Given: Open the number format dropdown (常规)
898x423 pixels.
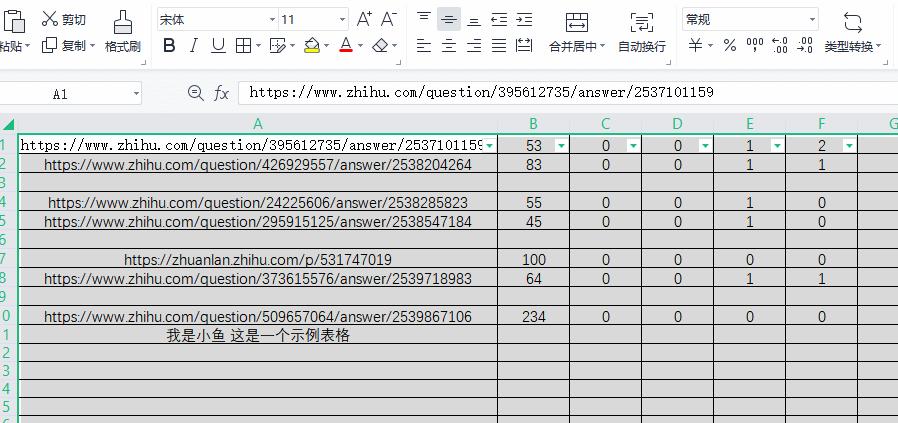Looking at the screenshot, I should (812, 20).
